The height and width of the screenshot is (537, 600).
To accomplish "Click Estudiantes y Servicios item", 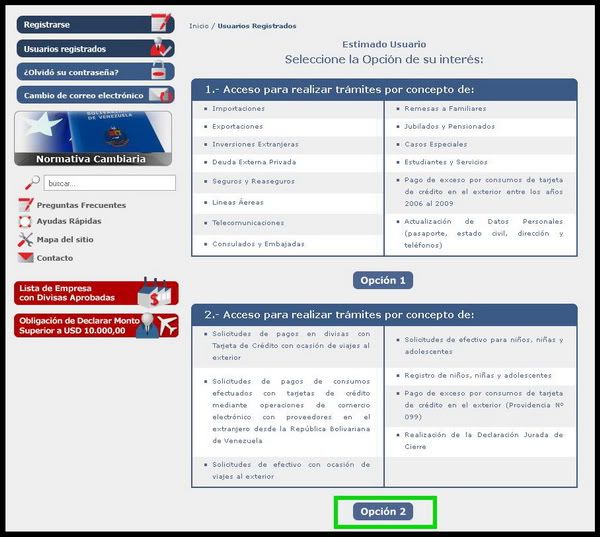I will (446, 162).
